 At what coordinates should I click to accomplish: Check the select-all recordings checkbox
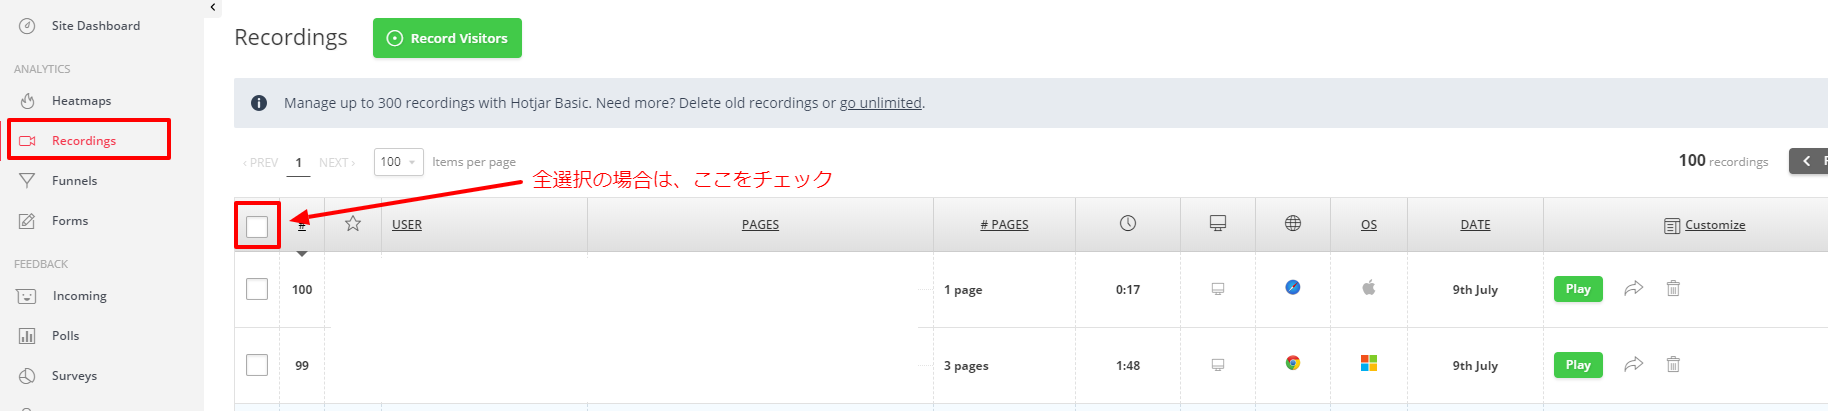[257, 226]
